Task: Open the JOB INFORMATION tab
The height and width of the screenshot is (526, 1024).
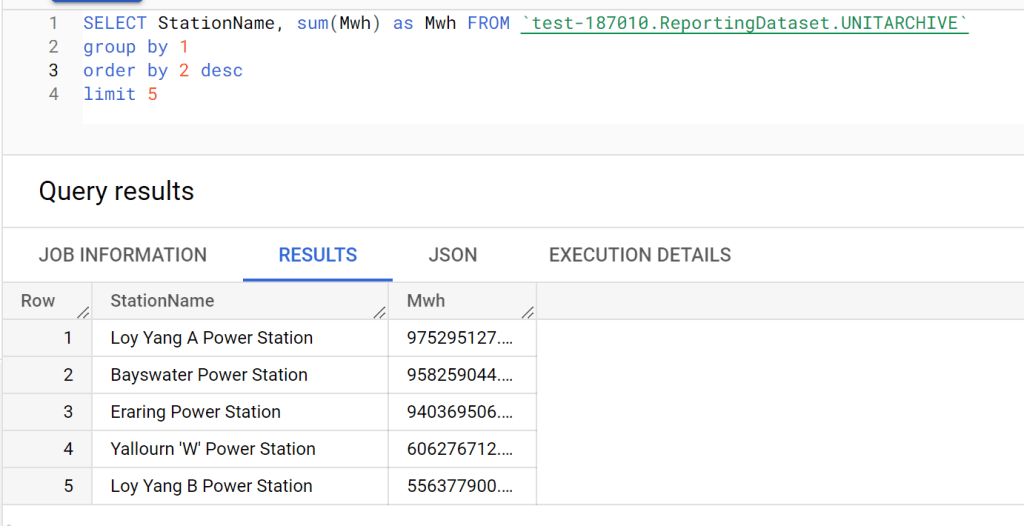Action: click(122, 255)
